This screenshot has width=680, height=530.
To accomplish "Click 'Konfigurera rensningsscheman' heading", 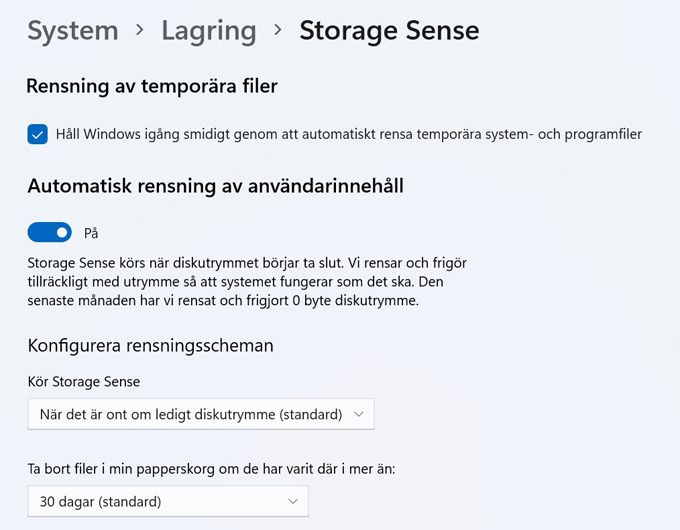I will (150, 346).
